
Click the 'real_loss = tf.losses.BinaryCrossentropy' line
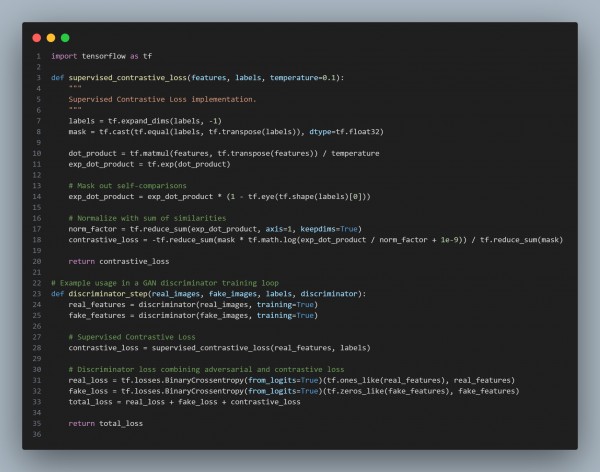292,381
